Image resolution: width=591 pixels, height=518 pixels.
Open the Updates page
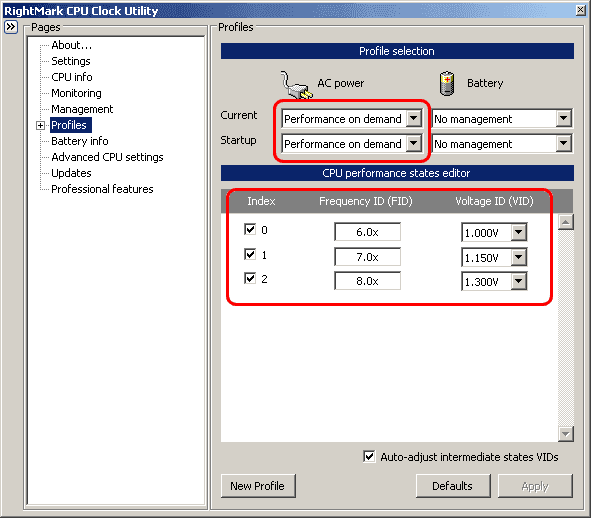(x=71, y=173)
